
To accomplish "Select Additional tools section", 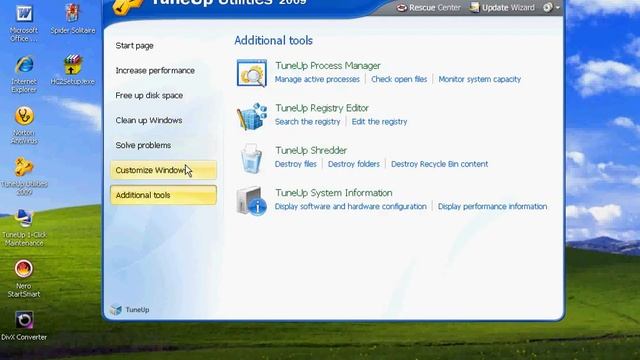I will (x=163, y=195).
